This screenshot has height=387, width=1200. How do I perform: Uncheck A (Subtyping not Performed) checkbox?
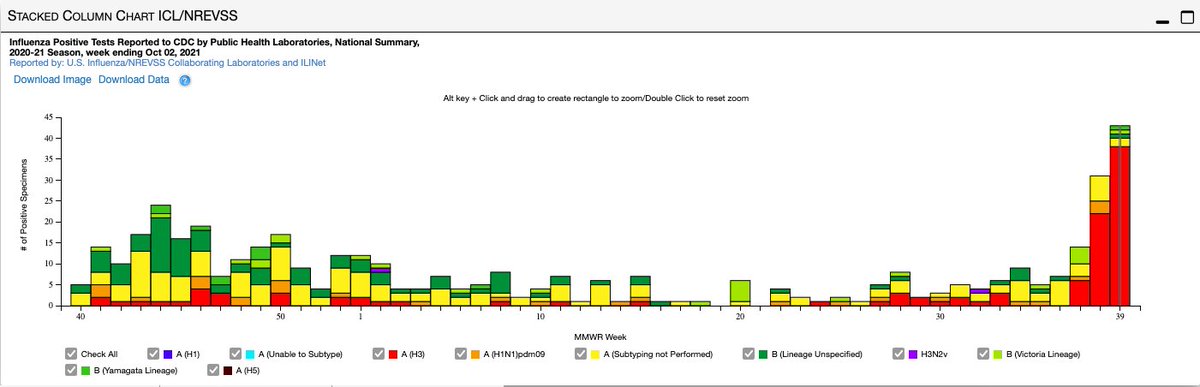(580, 353)
